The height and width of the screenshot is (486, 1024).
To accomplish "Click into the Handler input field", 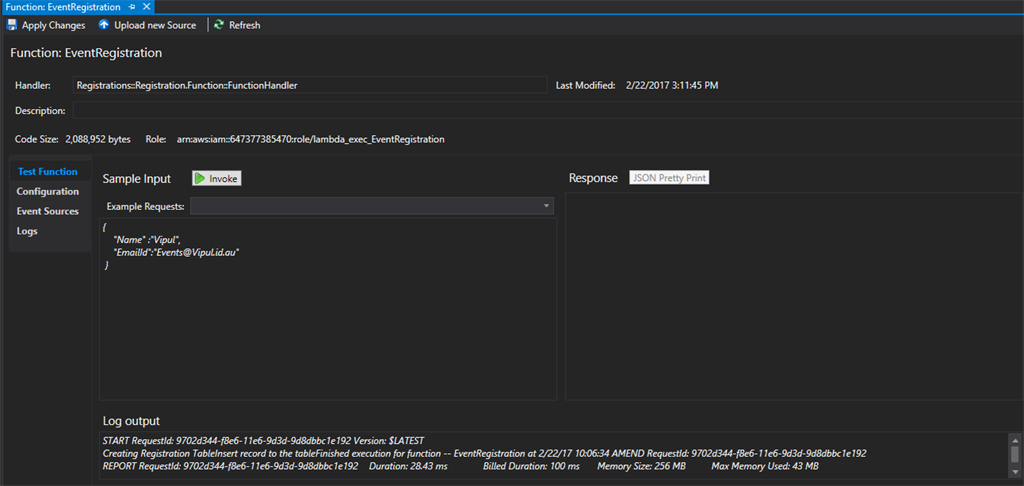I will (310, 85).
